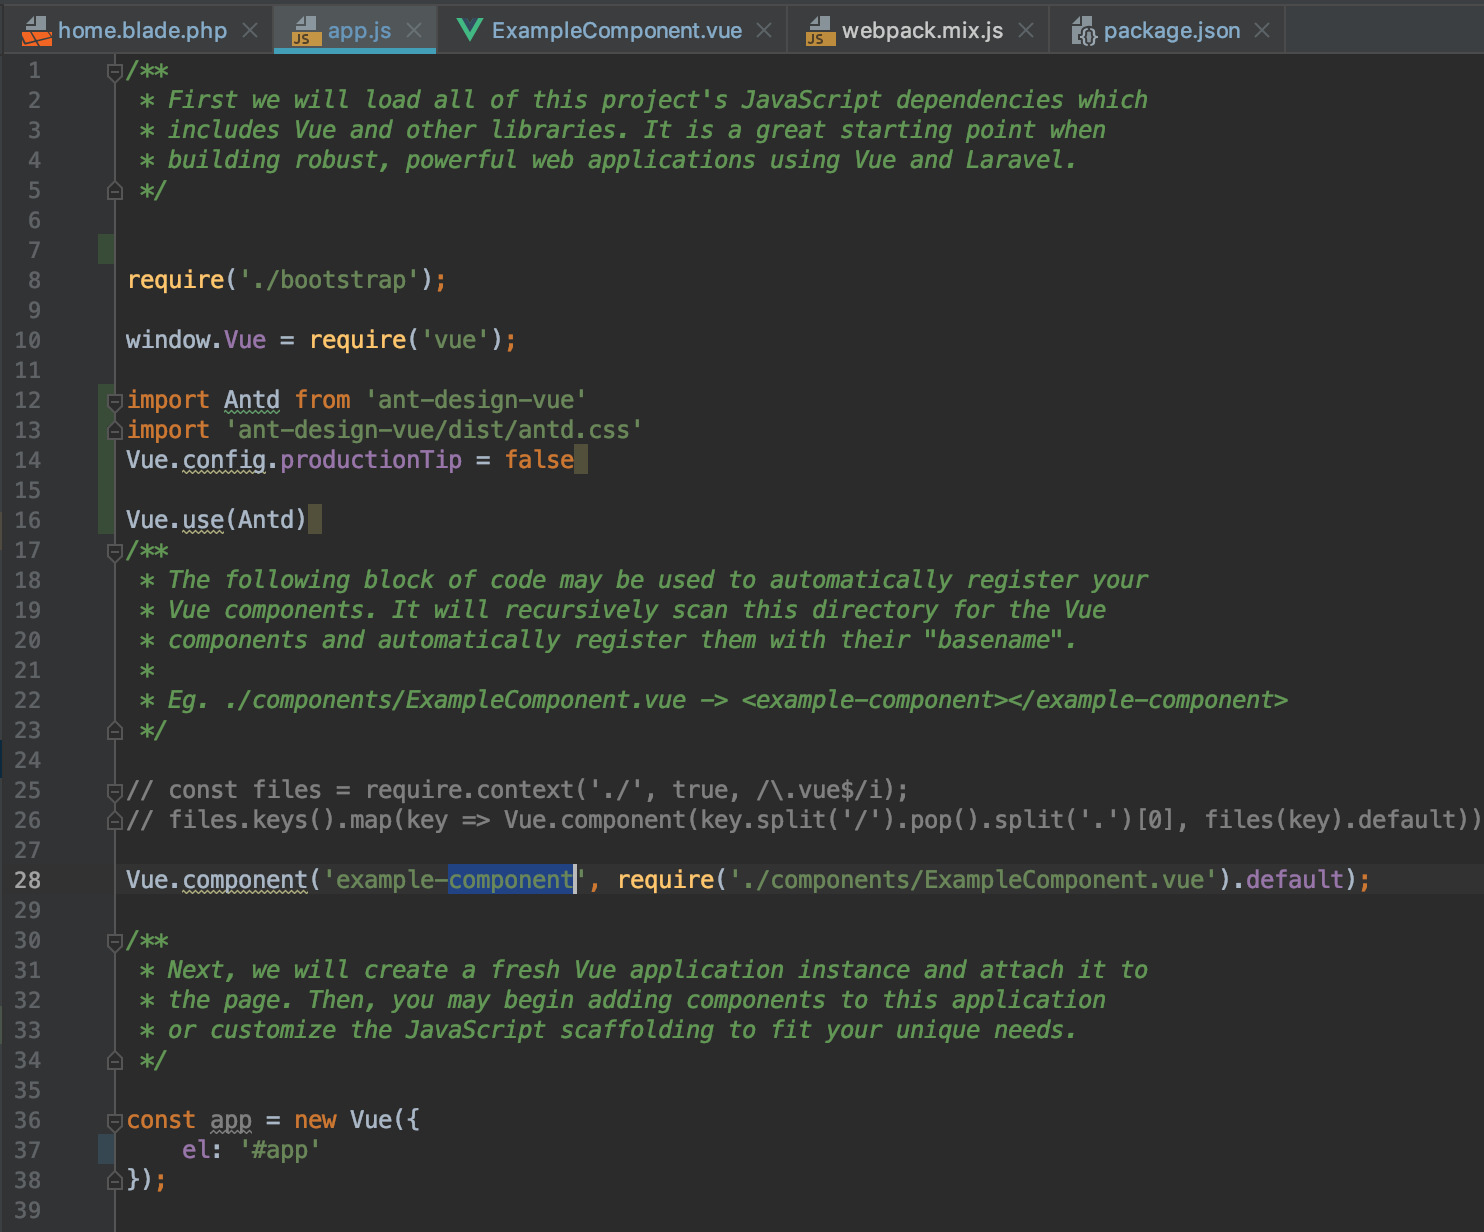
Task: Collapse the import block at line 12
Action: click(x=114, y=401)
